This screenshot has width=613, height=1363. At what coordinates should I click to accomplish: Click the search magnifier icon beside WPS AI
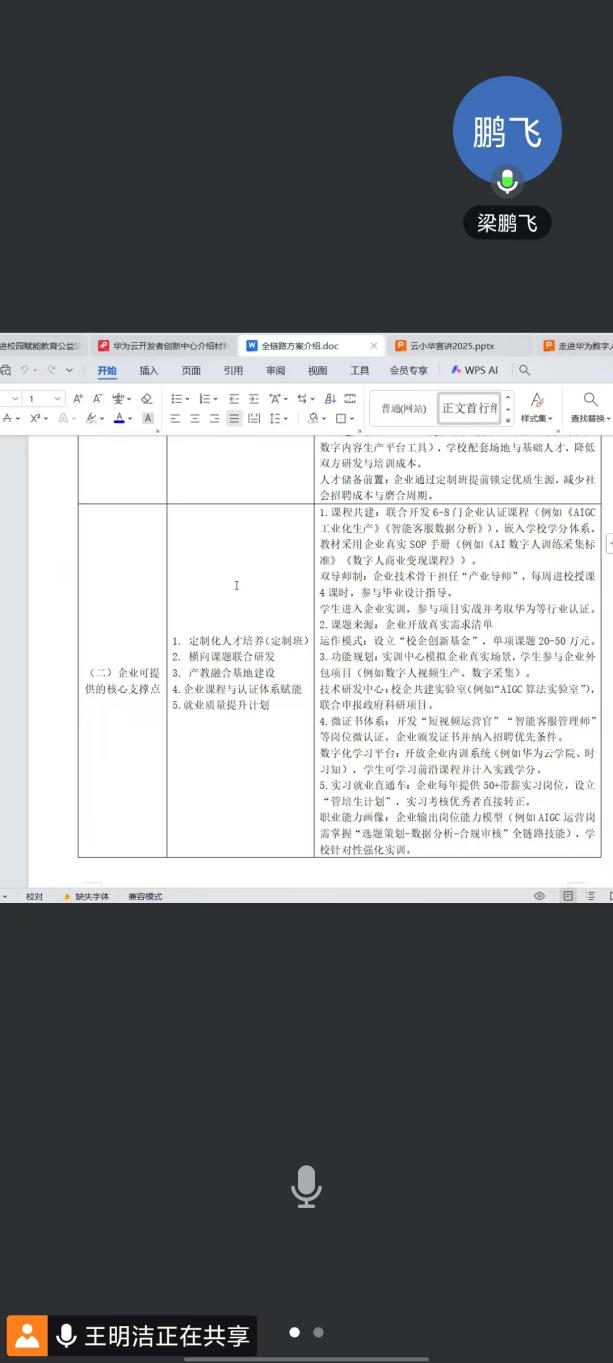524,370
